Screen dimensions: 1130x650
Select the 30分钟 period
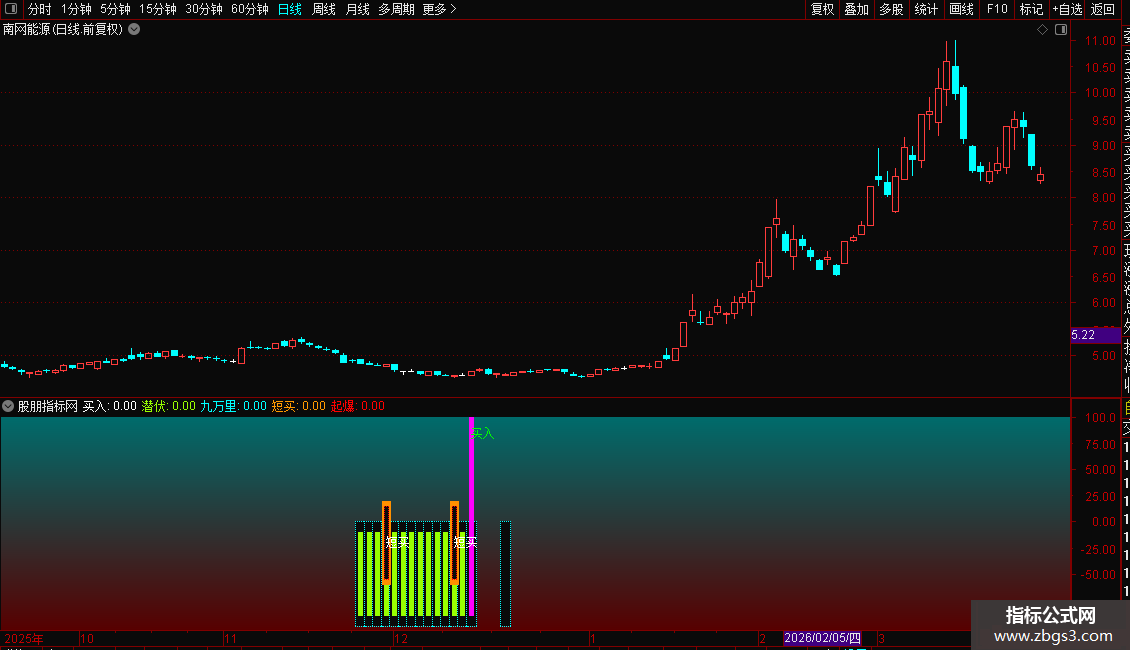[x=204, y=9]
